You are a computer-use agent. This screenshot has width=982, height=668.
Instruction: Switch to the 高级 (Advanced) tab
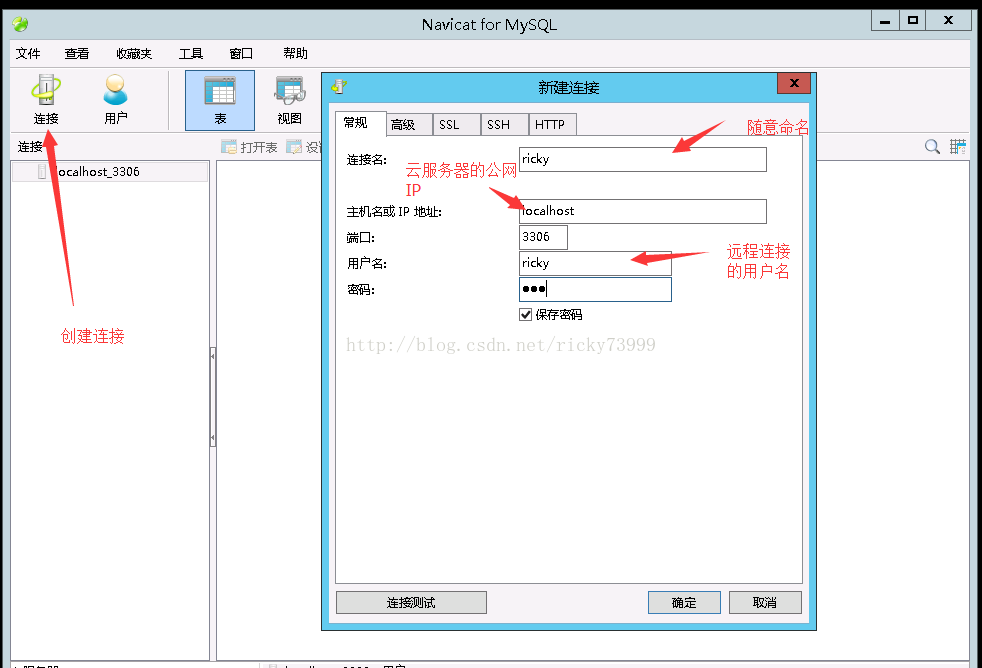coord(410,125)
